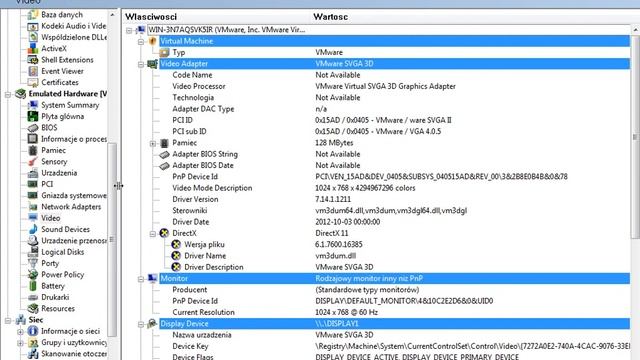Click the System Summary icon

coord(33,105)
